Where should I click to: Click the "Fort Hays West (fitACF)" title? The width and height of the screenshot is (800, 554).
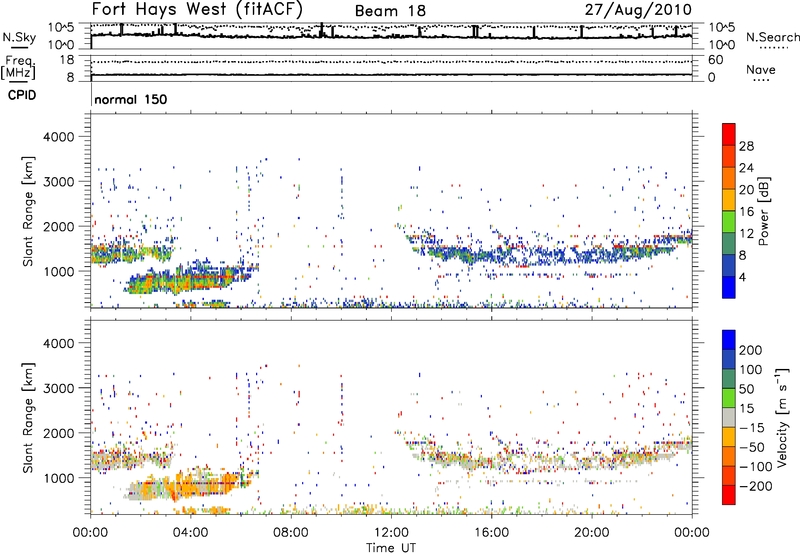pos(197,9)
